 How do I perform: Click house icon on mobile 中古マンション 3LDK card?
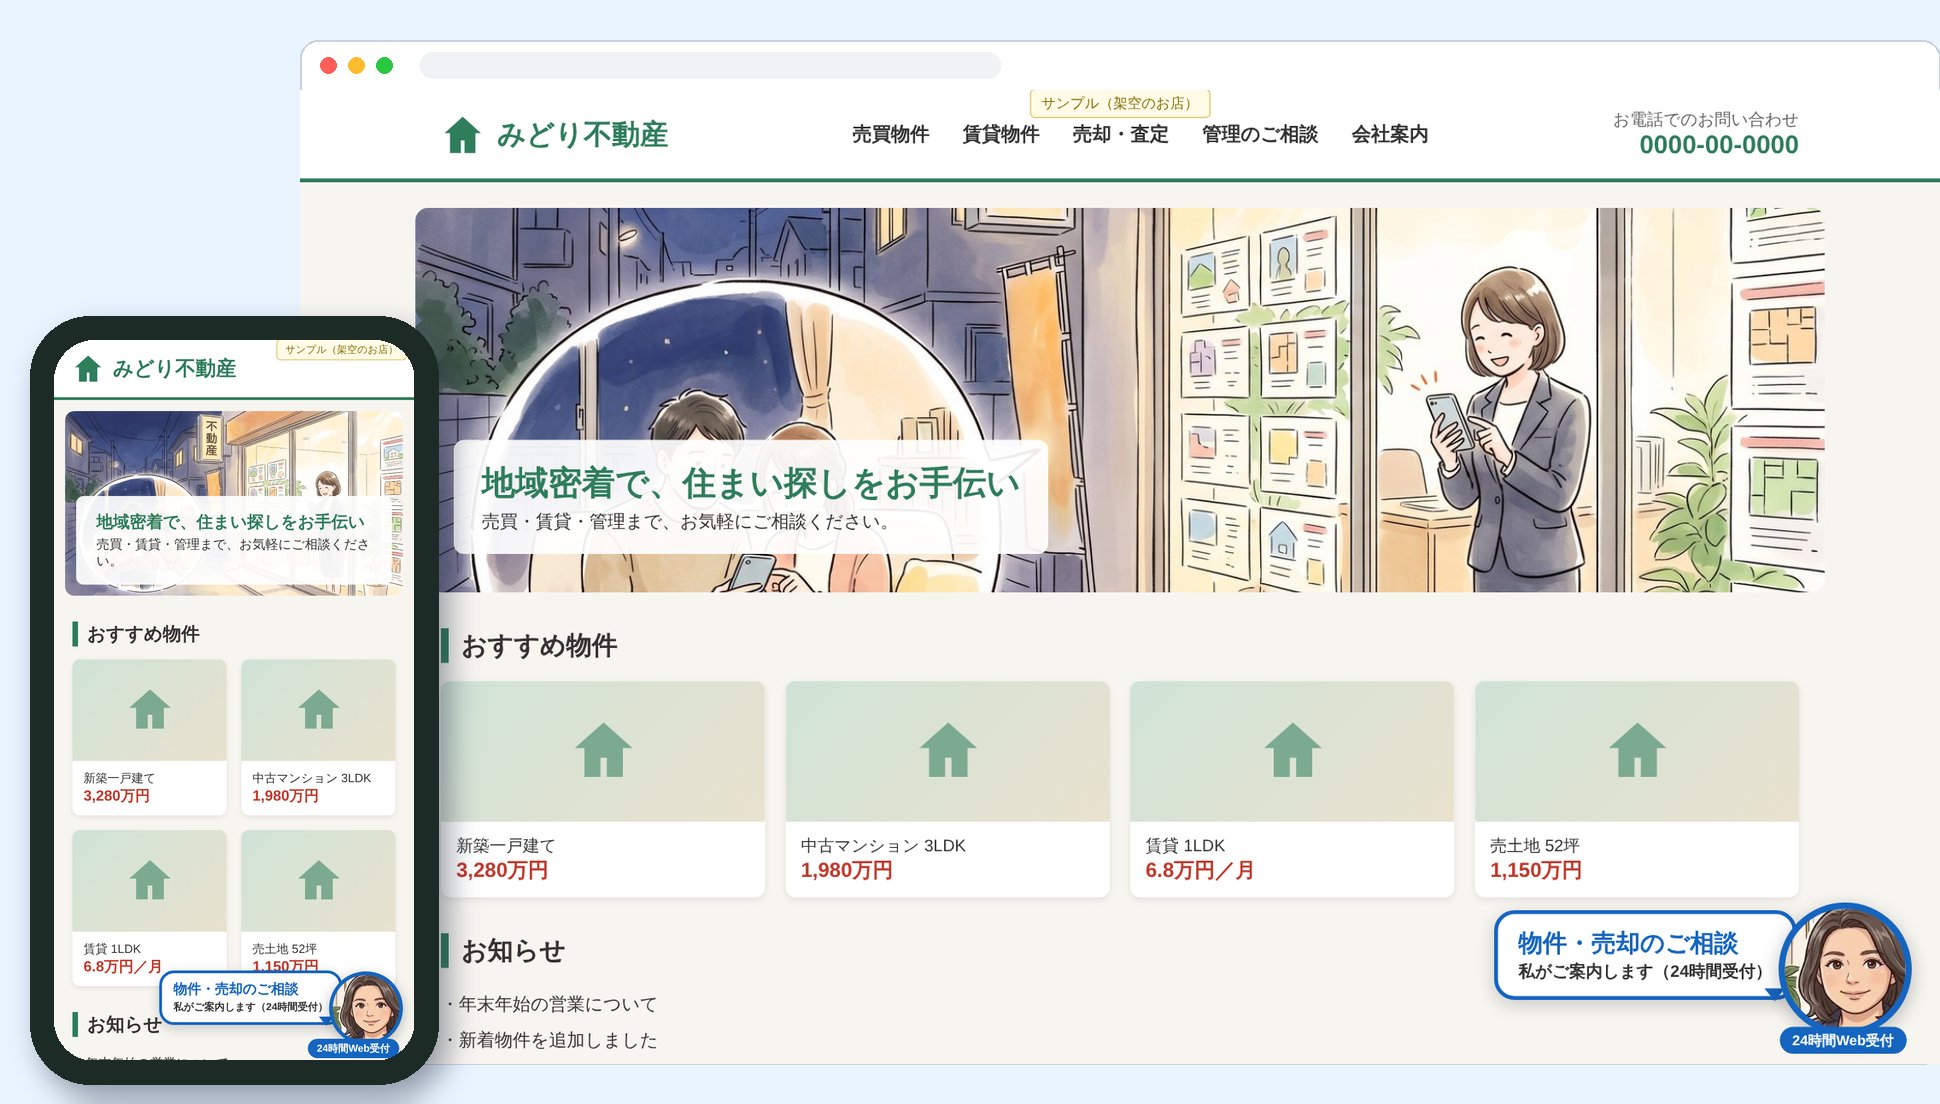coord(319,710)
